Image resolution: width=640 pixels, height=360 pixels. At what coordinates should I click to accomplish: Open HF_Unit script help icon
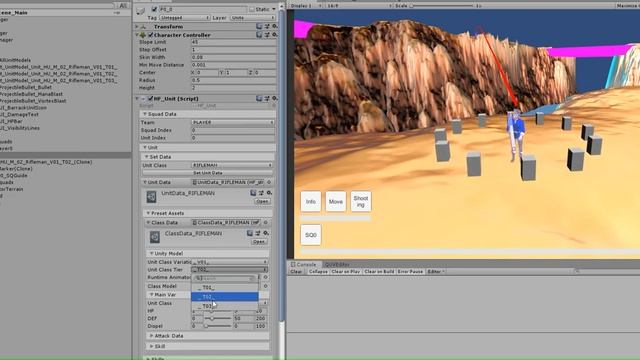point(259,98)
